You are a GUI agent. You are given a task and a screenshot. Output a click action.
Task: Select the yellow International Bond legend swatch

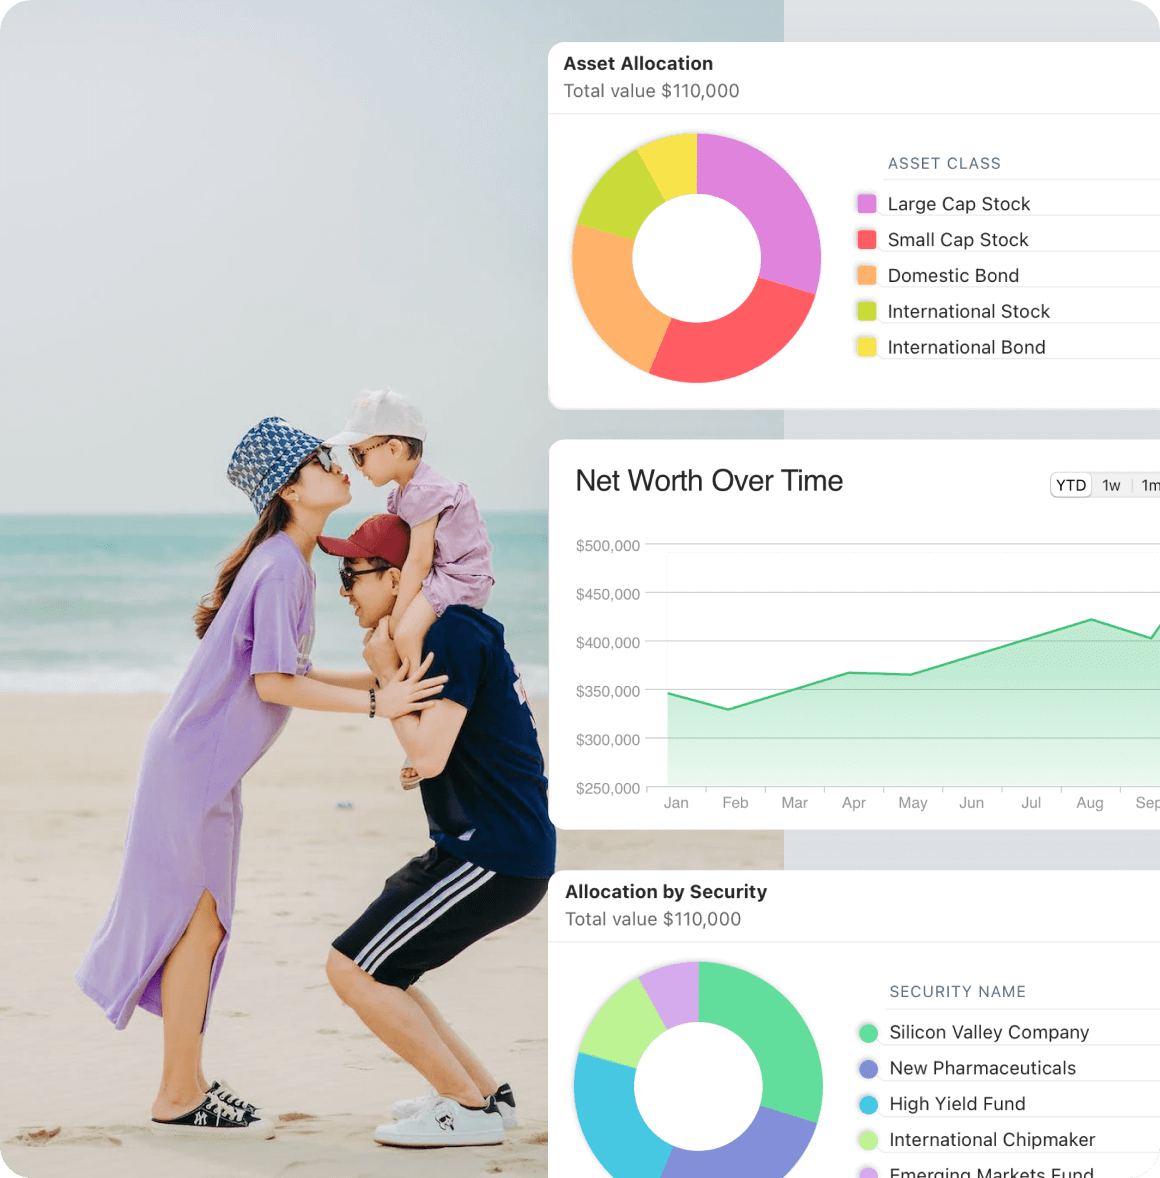[x=867, y=347]
